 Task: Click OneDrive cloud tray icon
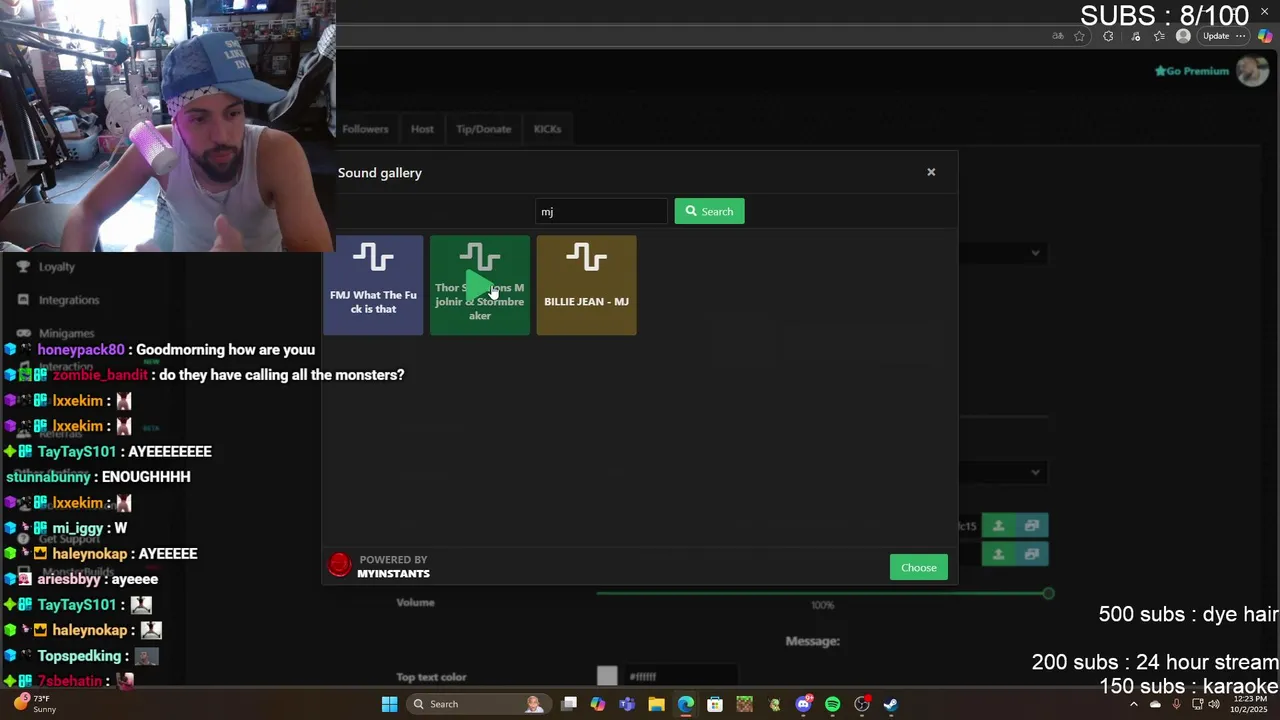point(1156,704)
